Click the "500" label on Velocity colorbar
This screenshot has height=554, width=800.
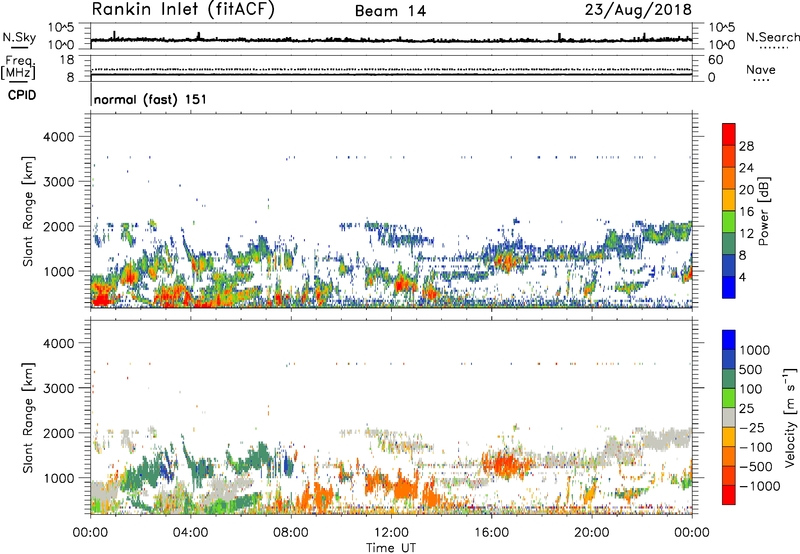click(x=751, y=369)
